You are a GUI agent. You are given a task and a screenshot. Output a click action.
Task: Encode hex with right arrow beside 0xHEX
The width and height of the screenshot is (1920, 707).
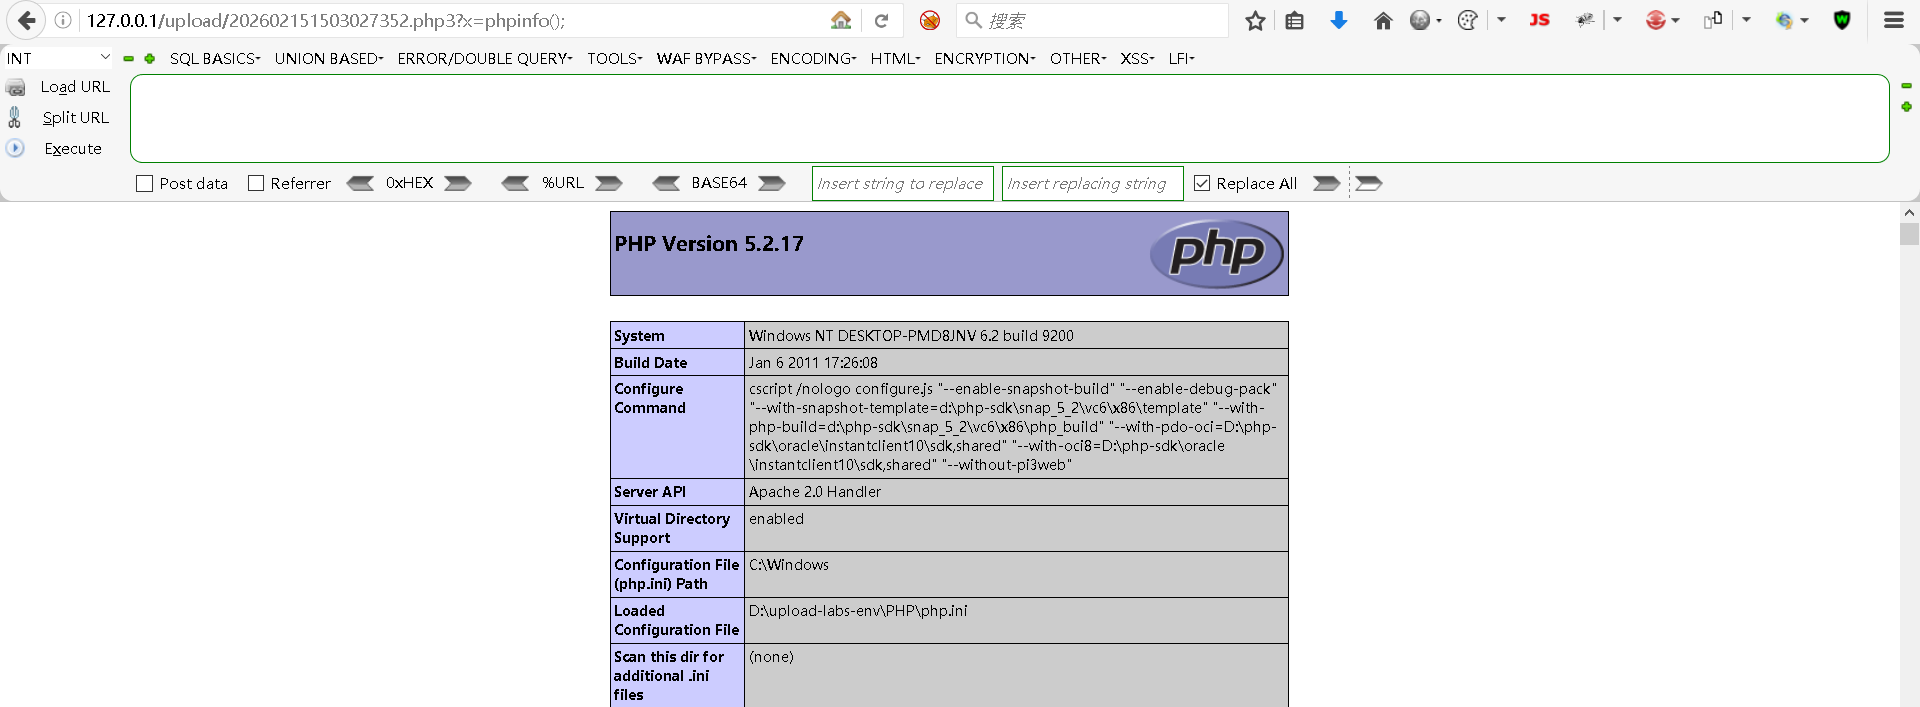coord(458,183)
